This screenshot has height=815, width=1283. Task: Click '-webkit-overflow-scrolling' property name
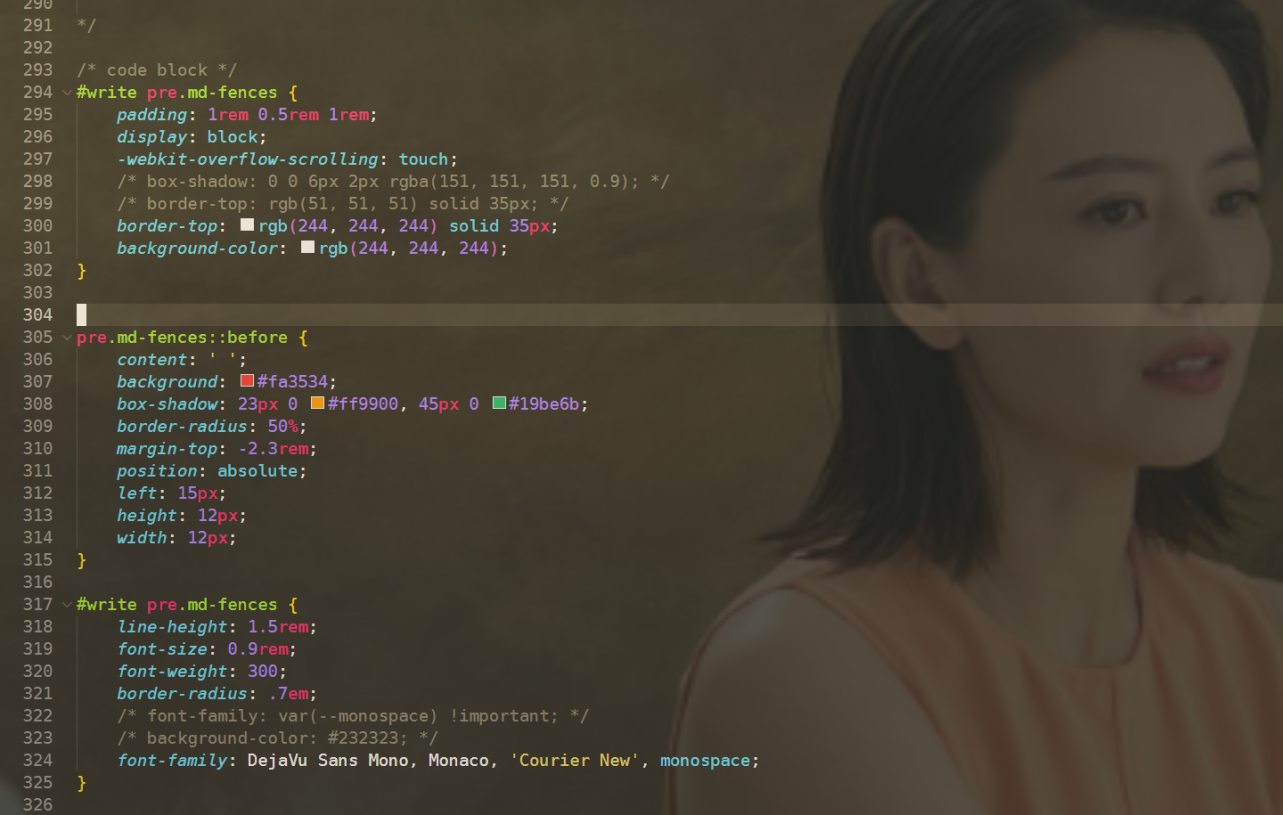pos(247,159)
